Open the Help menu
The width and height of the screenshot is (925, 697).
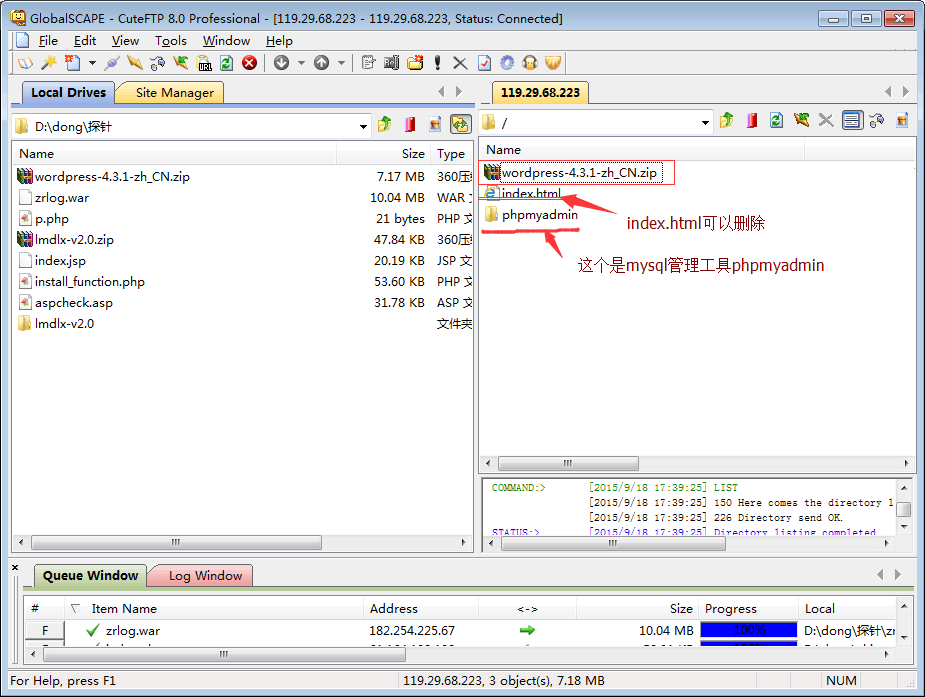[x=279, y=41]
